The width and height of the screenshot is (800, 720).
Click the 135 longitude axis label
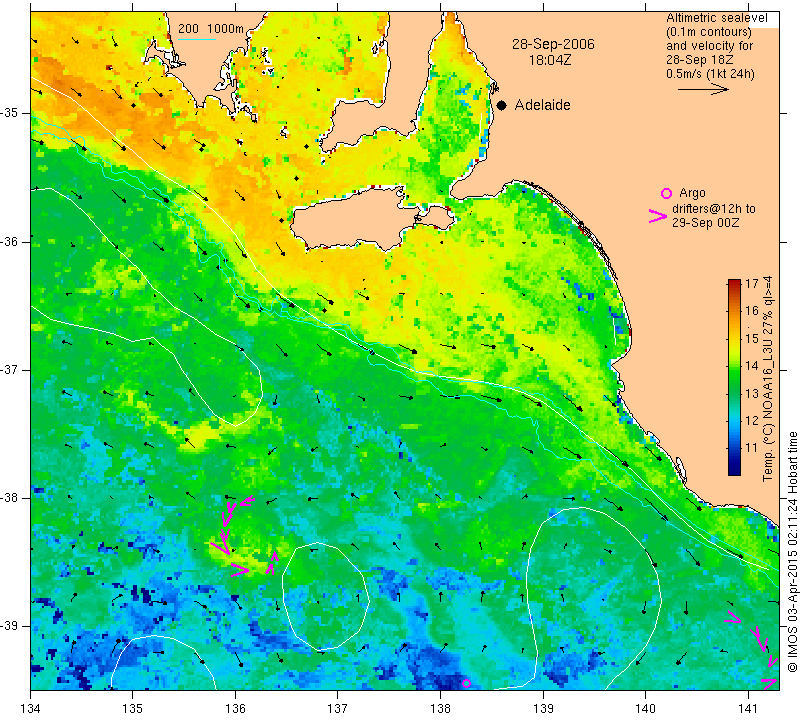point(133,708)
